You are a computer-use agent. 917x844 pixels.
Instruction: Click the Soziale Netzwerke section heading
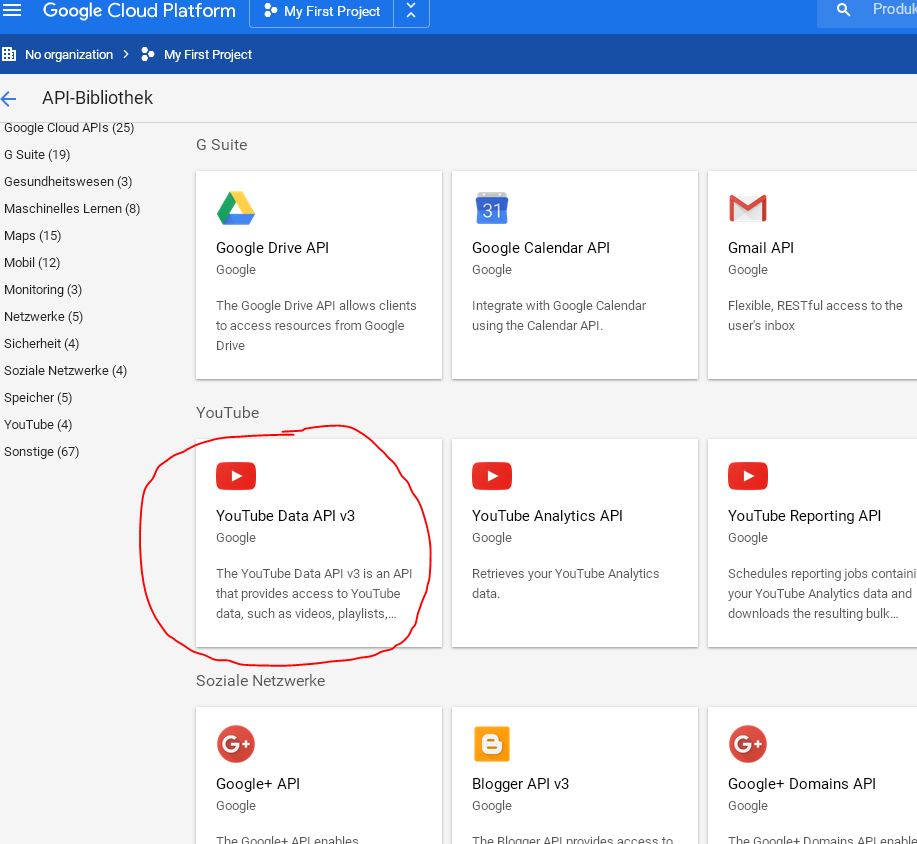260,681
